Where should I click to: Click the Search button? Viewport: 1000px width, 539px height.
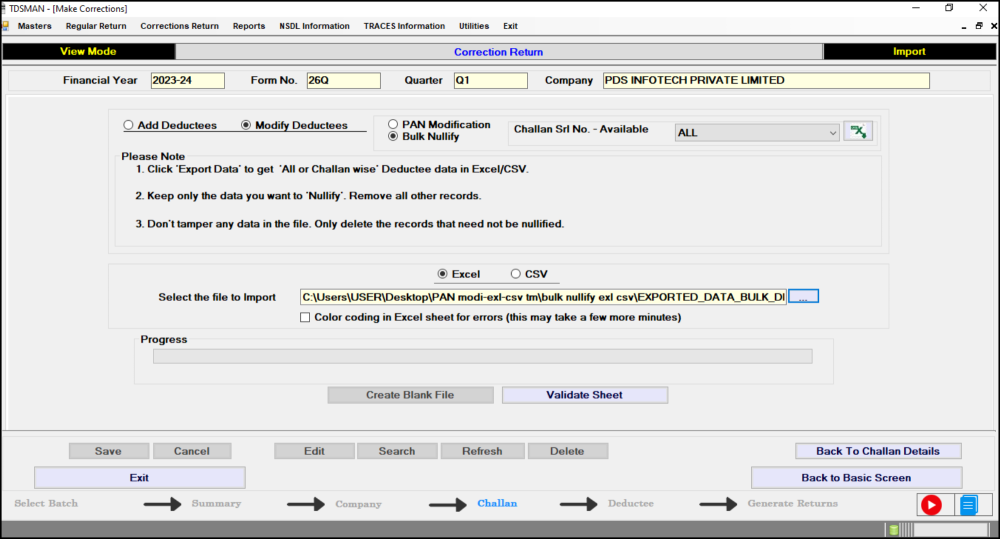coord(397,451)
